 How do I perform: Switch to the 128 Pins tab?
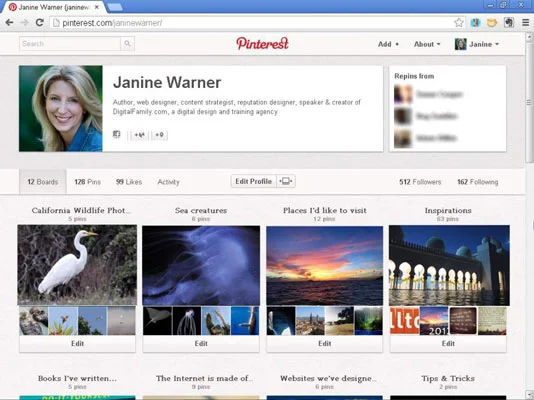(88, 182)
